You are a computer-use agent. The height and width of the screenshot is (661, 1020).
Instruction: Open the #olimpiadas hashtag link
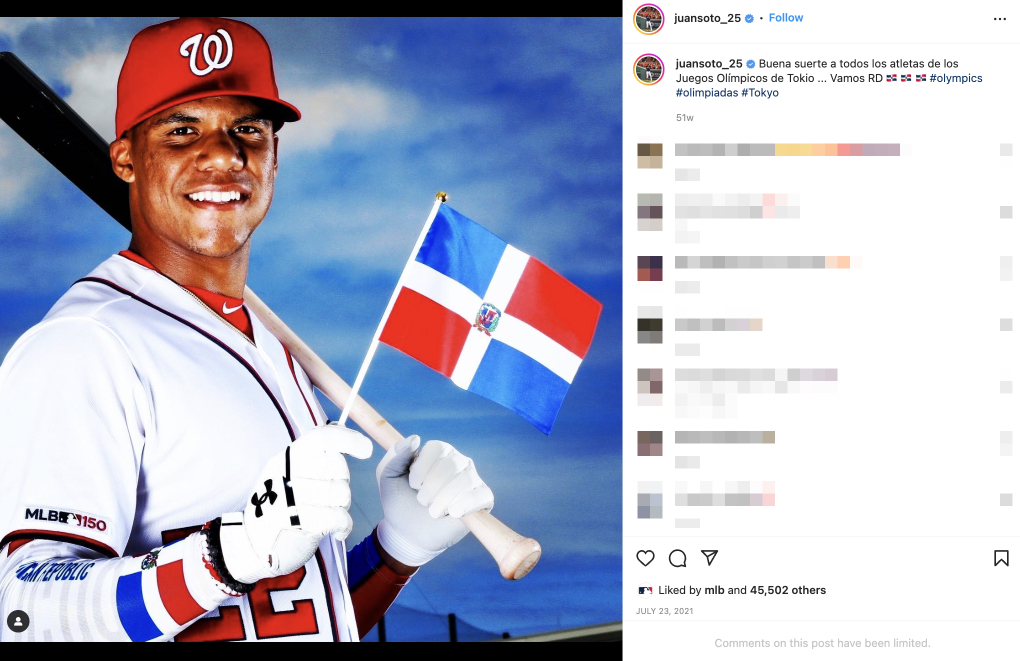pyautogui.click(x=707, y=92)
